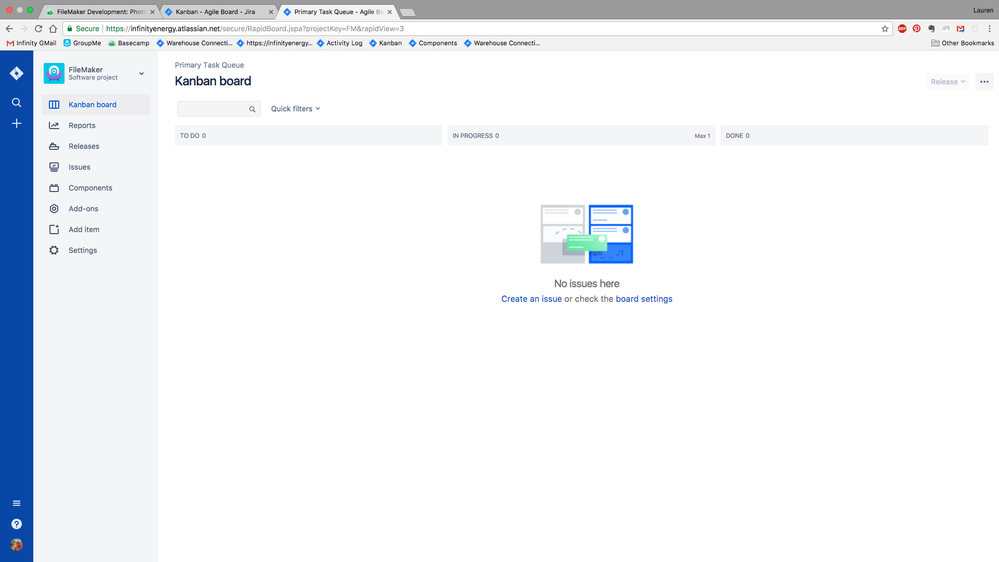Open the GroupMe bookmark
This screenshot has height=562, width=999.
(82, 43)
